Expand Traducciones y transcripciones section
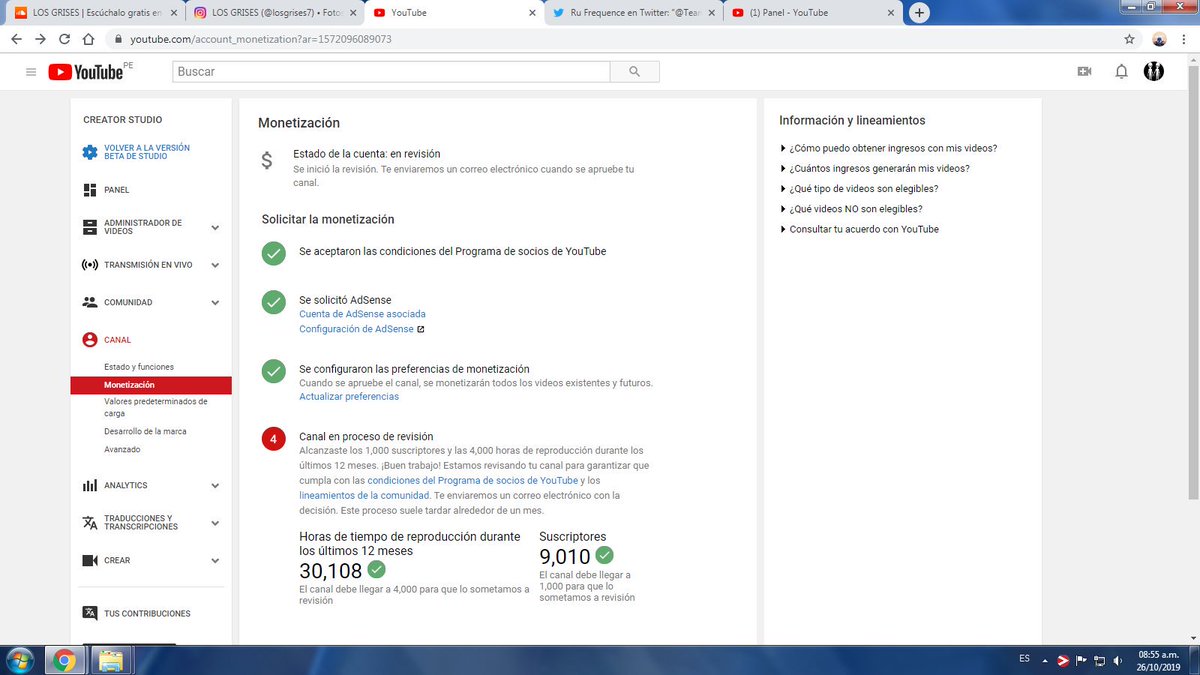 point(215,523)
